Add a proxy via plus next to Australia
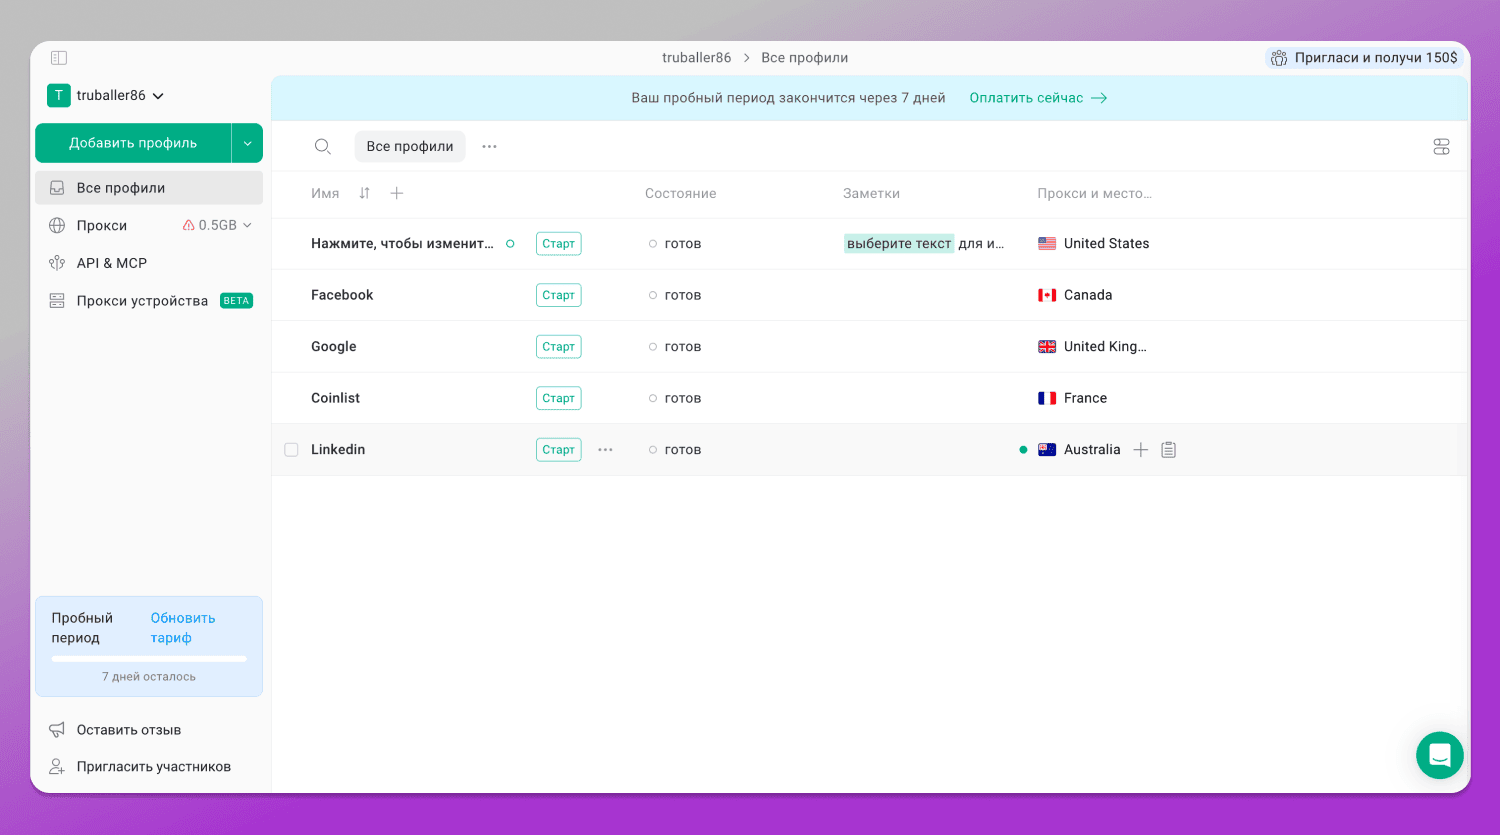 [1140, 450]
